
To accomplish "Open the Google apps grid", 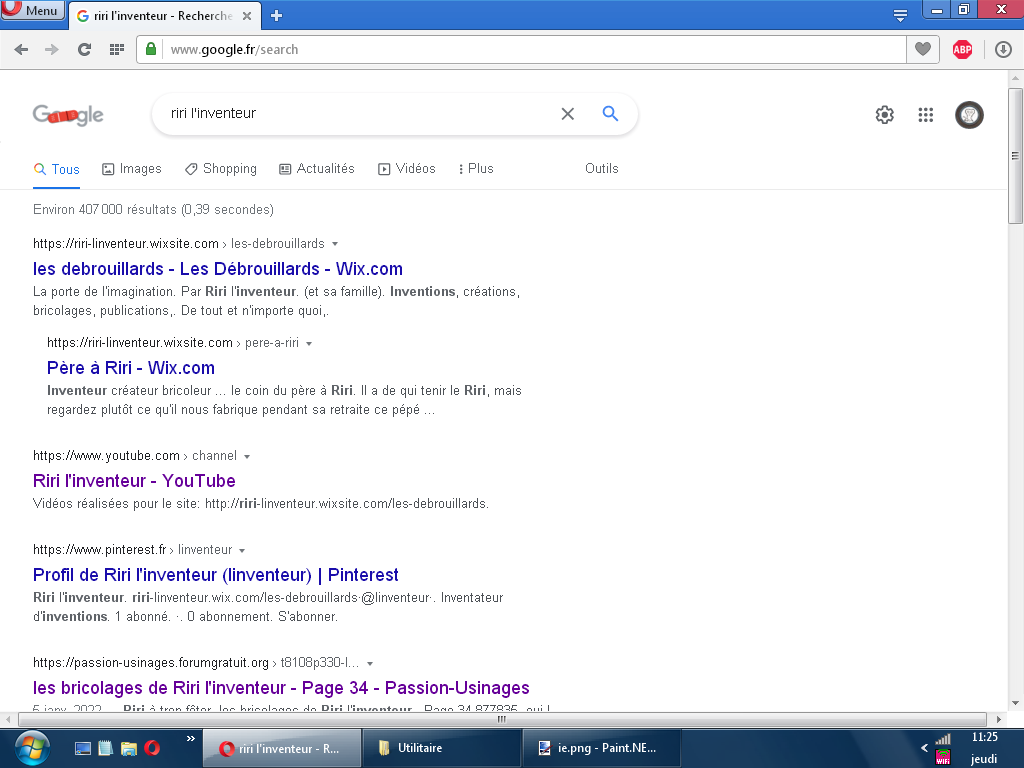I will coord(925,115).
